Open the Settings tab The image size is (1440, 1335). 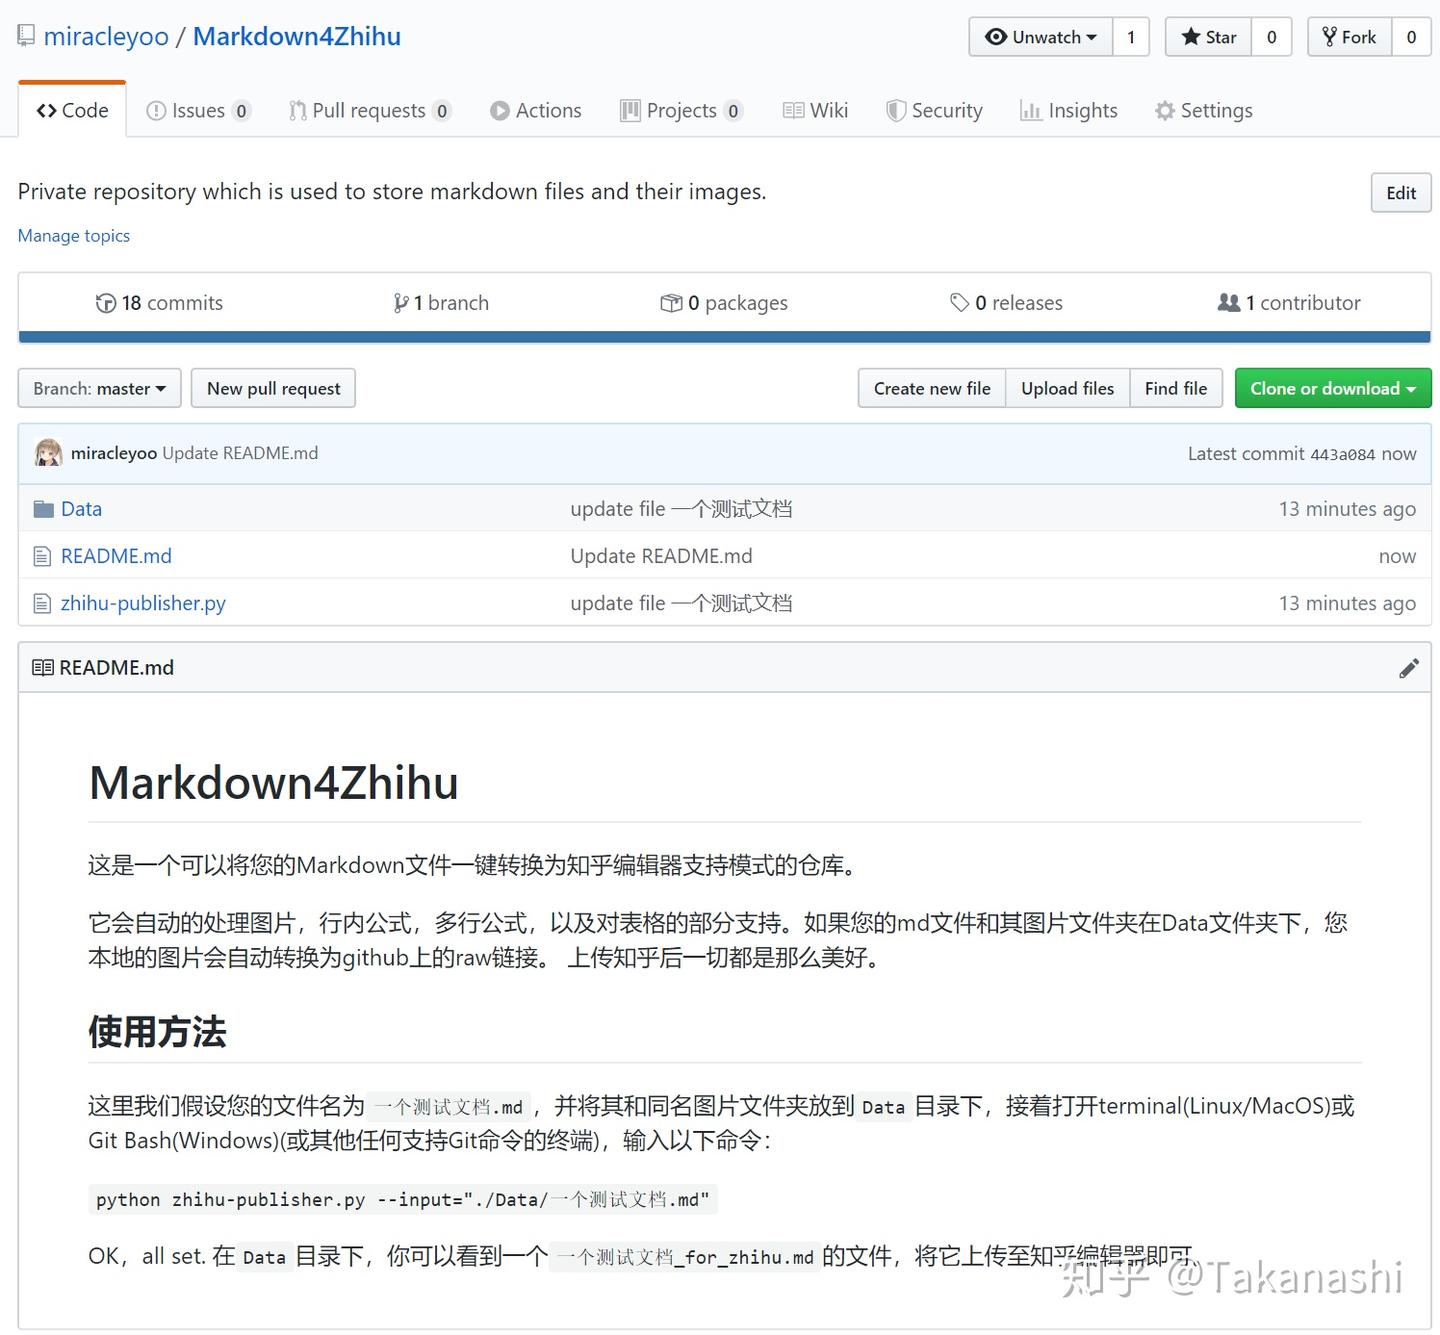(1203, 110)
